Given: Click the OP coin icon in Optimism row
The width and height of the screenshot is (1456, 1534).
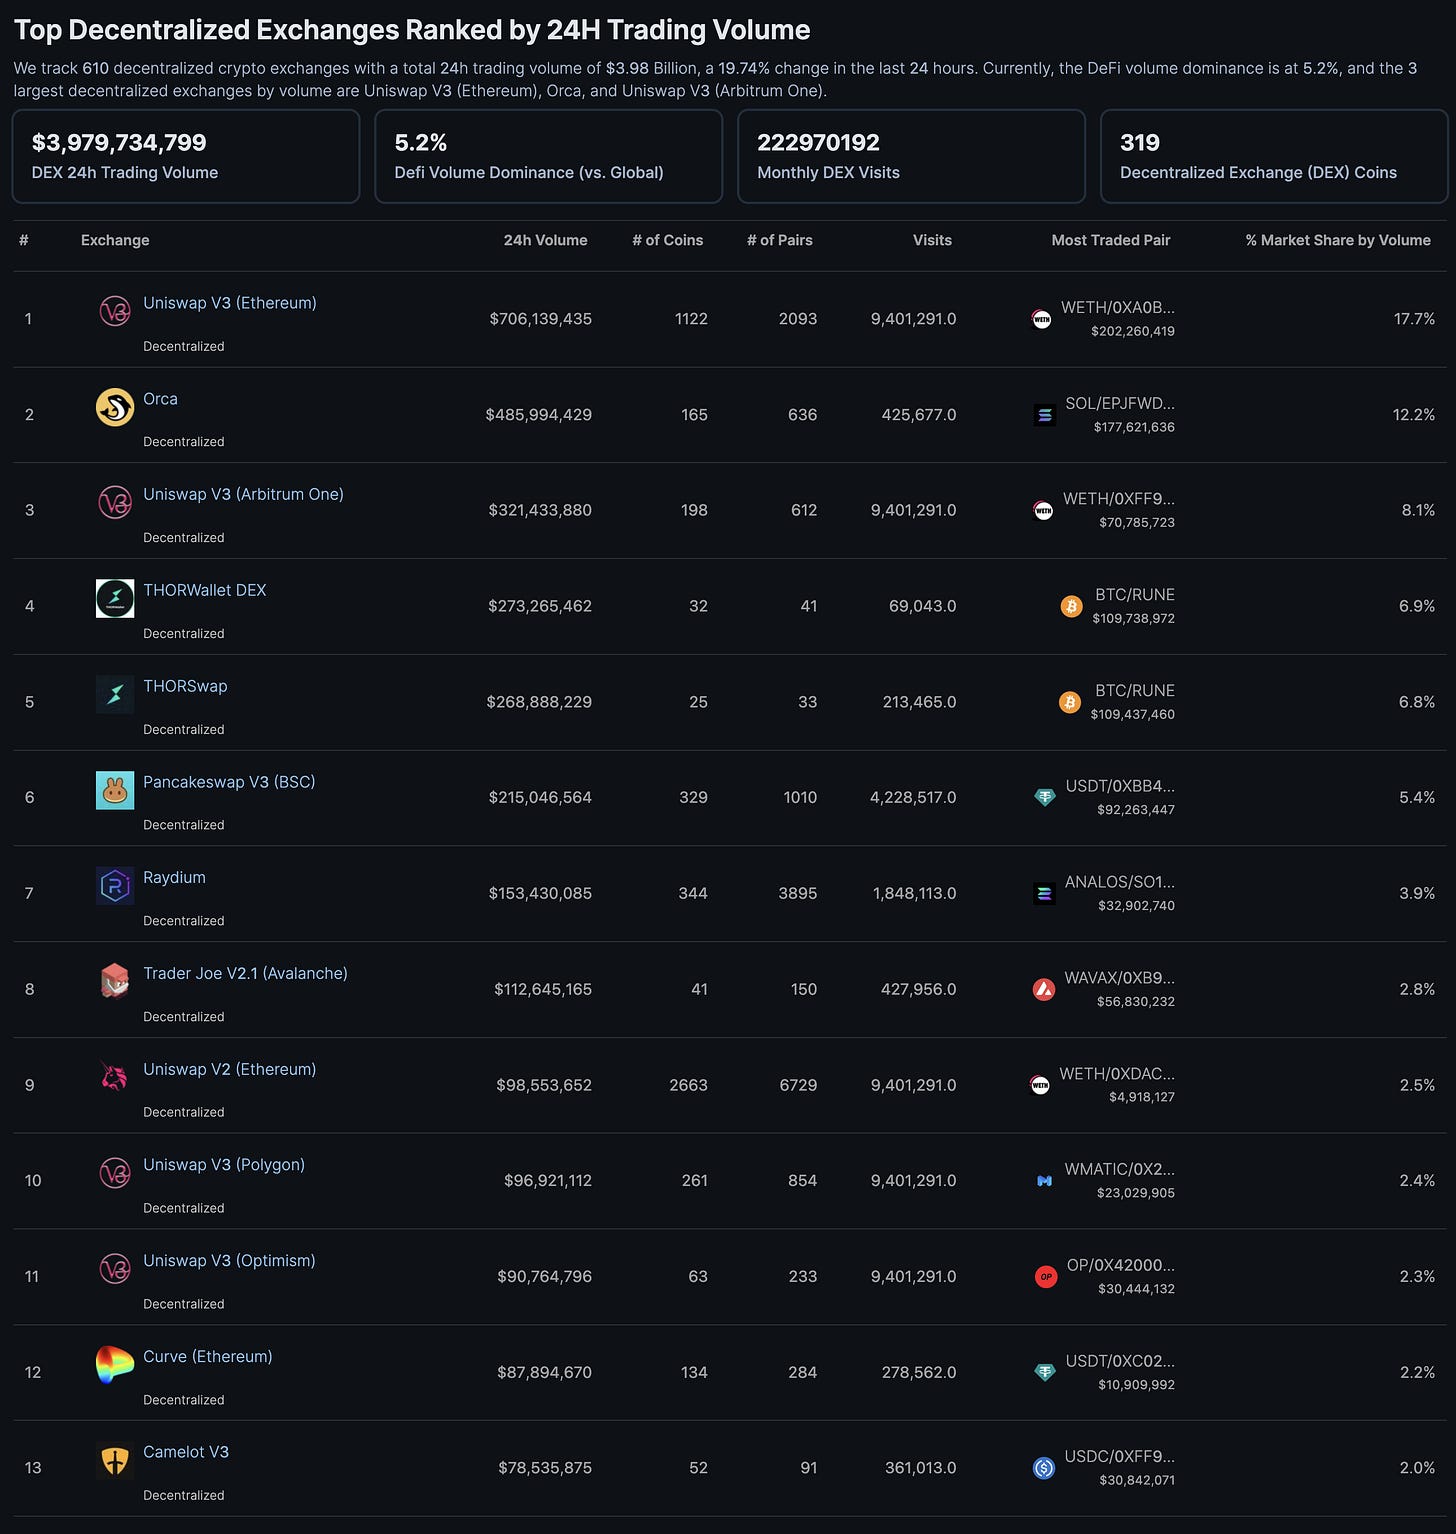Looking at the screenshot, I should (x=1046, y=1276).
